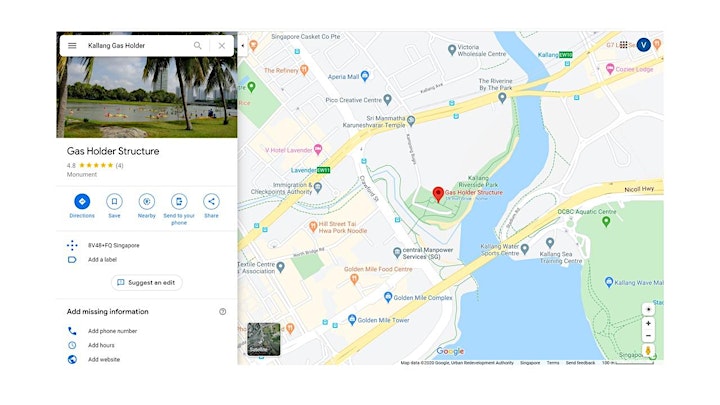Click the red Gas Holder Structure pin
The height and width of the screenshot is (405, 720).
pyautogui.click(x=438, y=194)
